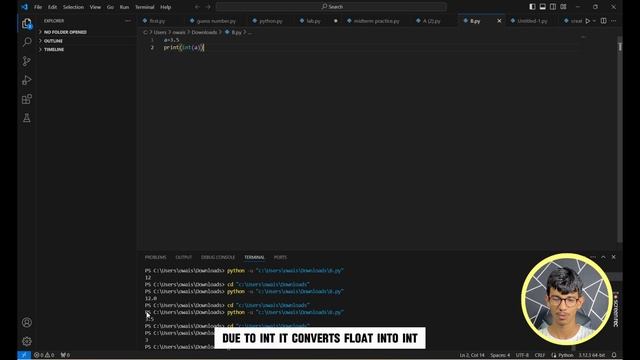The width and height of the screenshot is (640, 360).
Task: Toggle primary side bar visibility
Action: pyautogui.click(x=532, y=7)
